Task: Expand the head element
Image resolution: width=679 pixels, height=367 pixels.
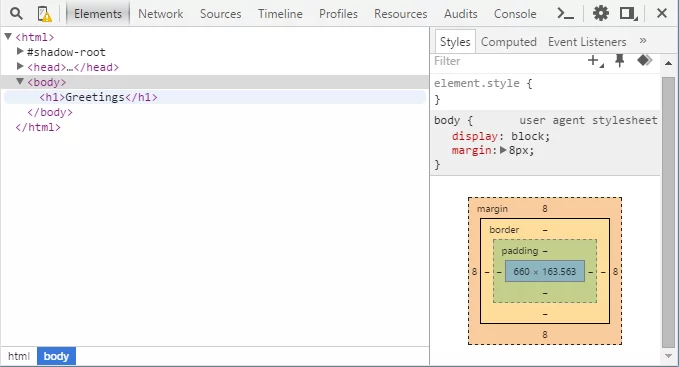Action: tap(19, 66)
